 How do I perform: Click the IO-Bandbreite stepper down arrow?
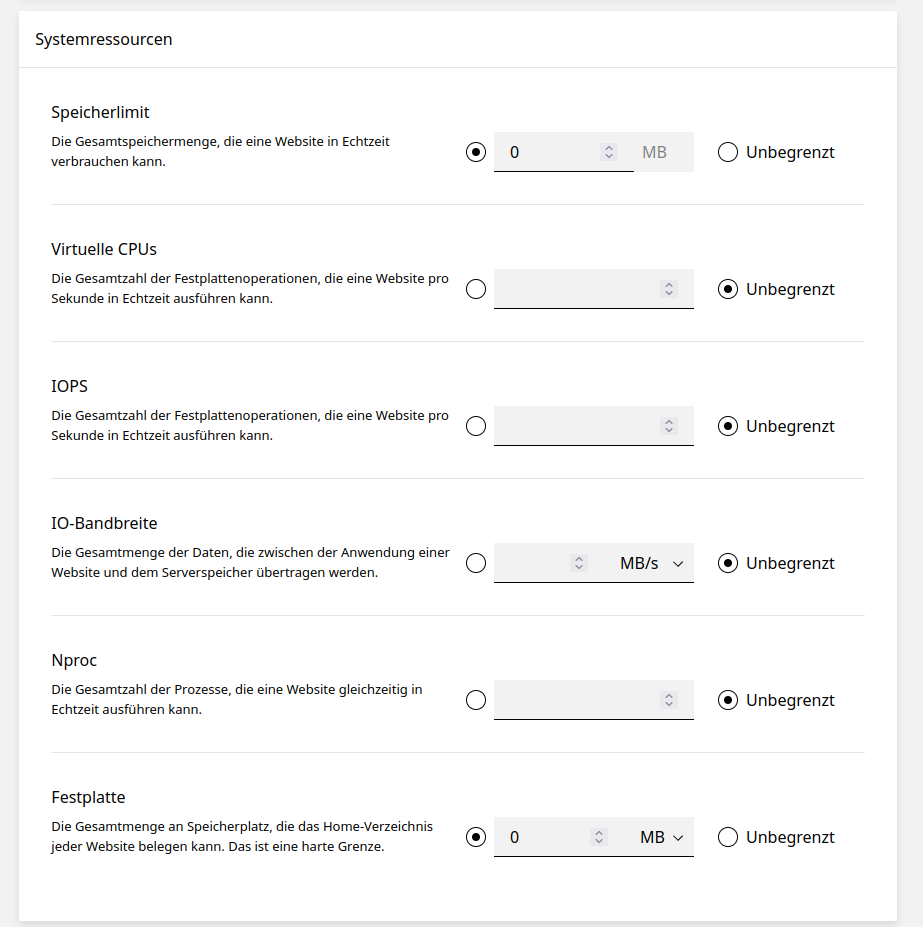pos(580,567)
